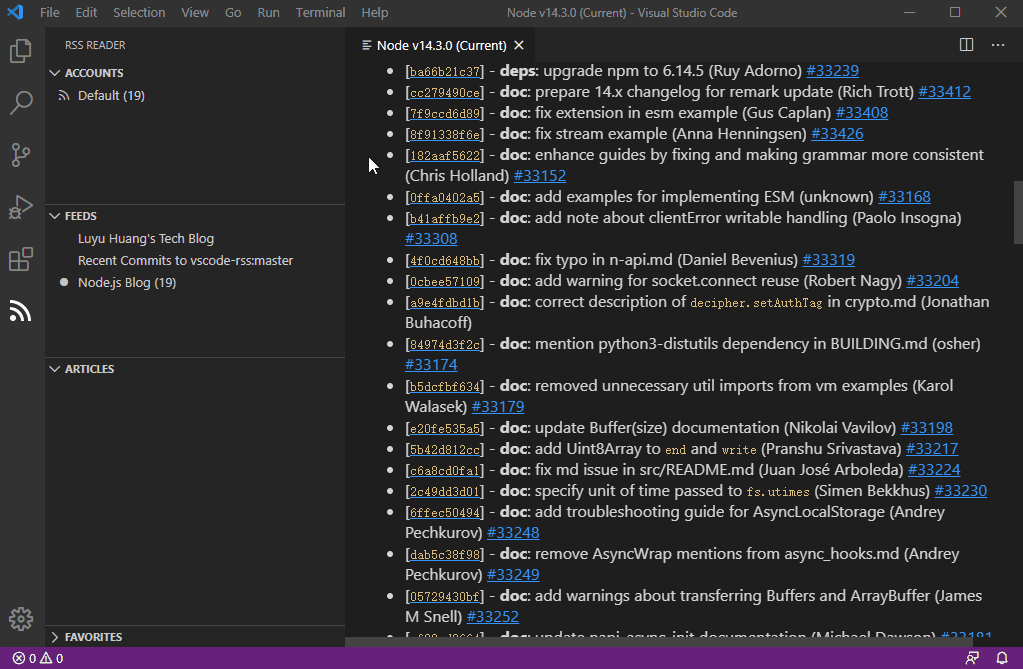Open the Manage gear settings icon

(x=21, y=618)
